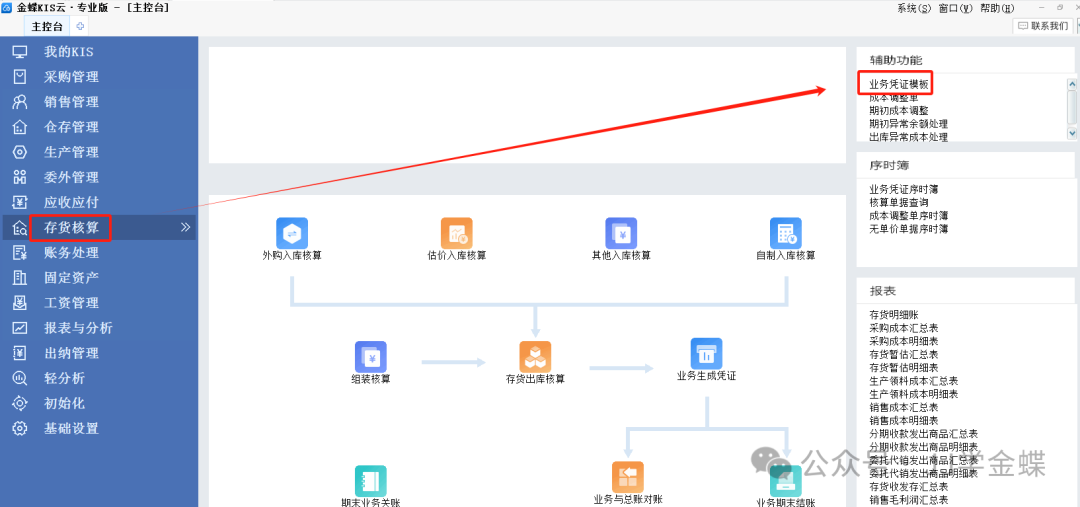Add a new tab next to 主控台

coord(80,26)
